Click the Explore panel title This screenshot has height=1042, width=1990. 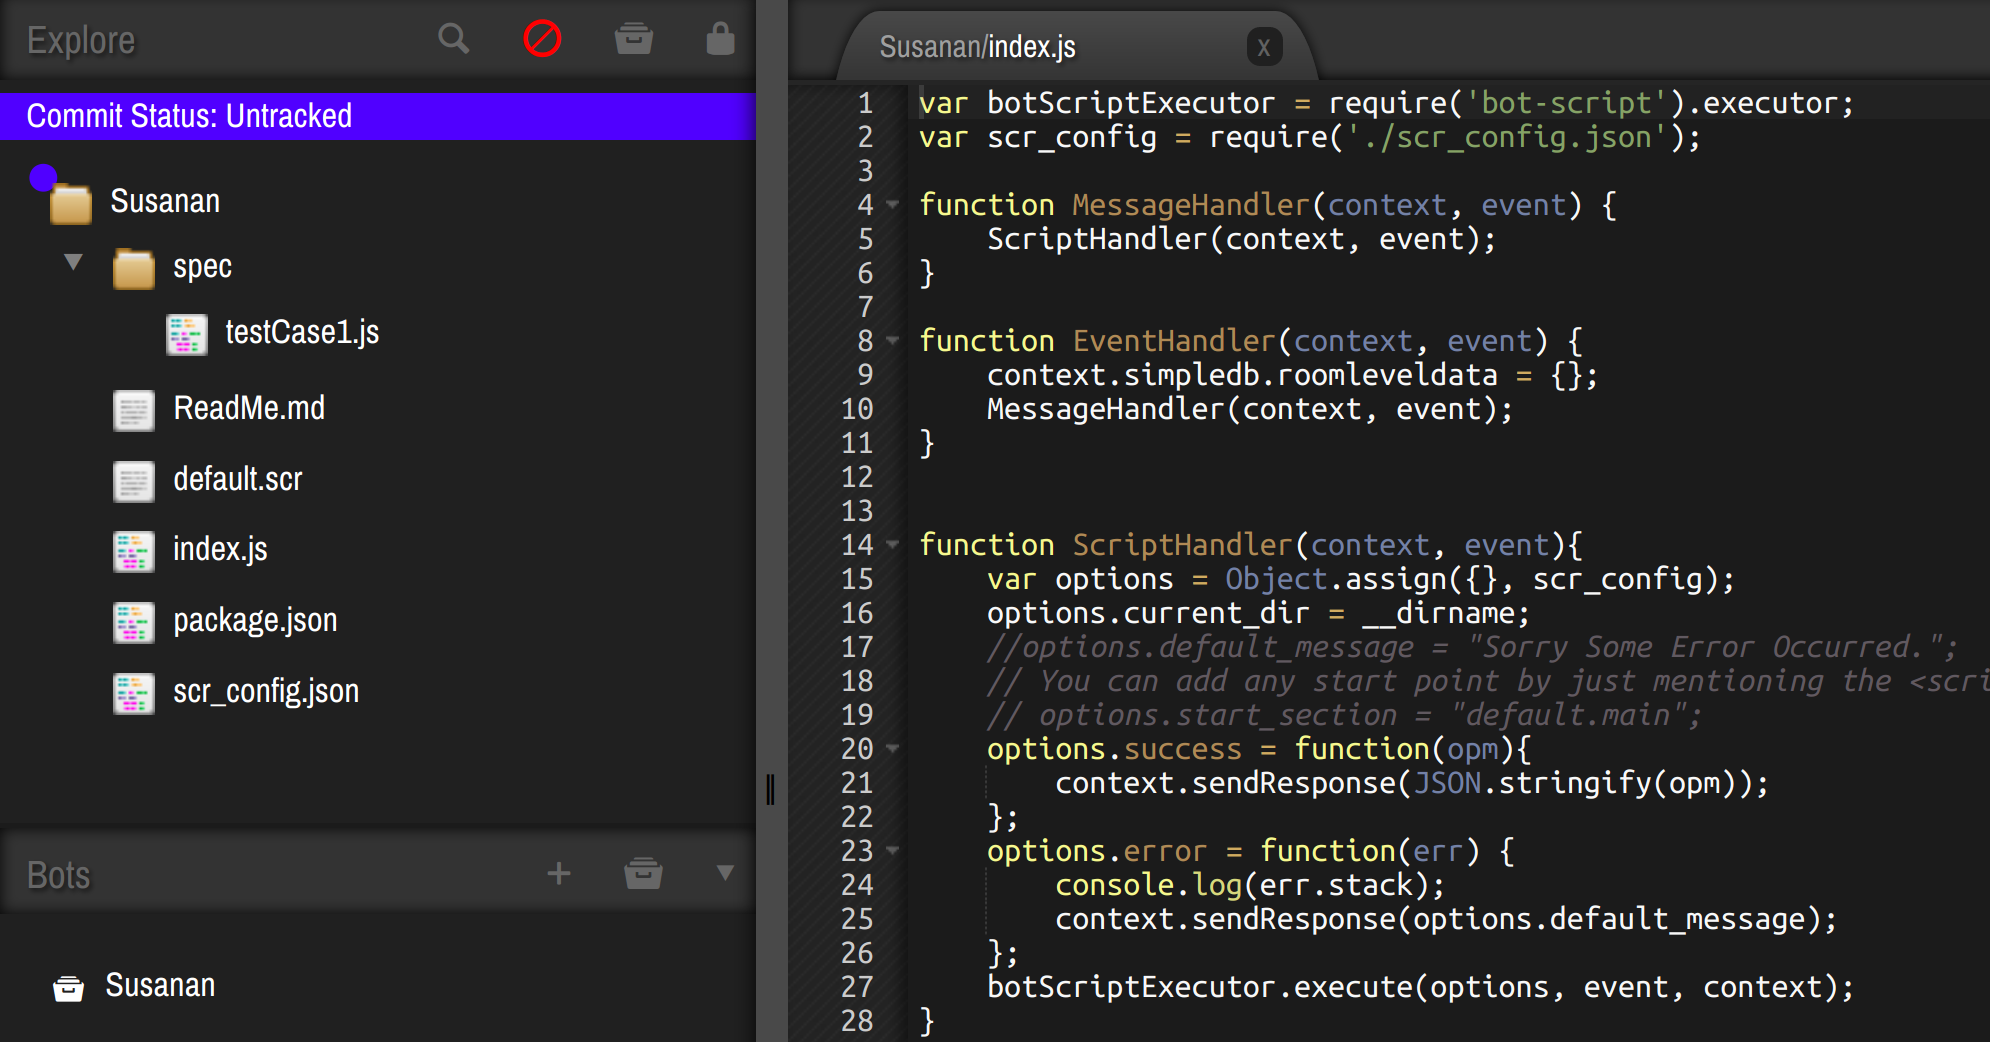click(81, 40)
